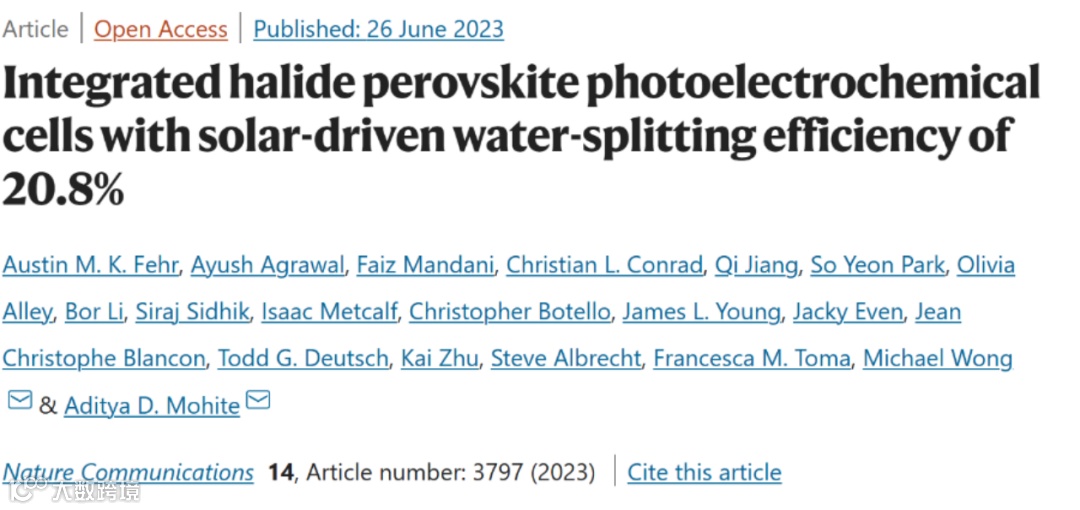The width and height of the screenshot is (1080, 510).
Task: Select So Yeon Park author link
Action: (x=877, y=265)
